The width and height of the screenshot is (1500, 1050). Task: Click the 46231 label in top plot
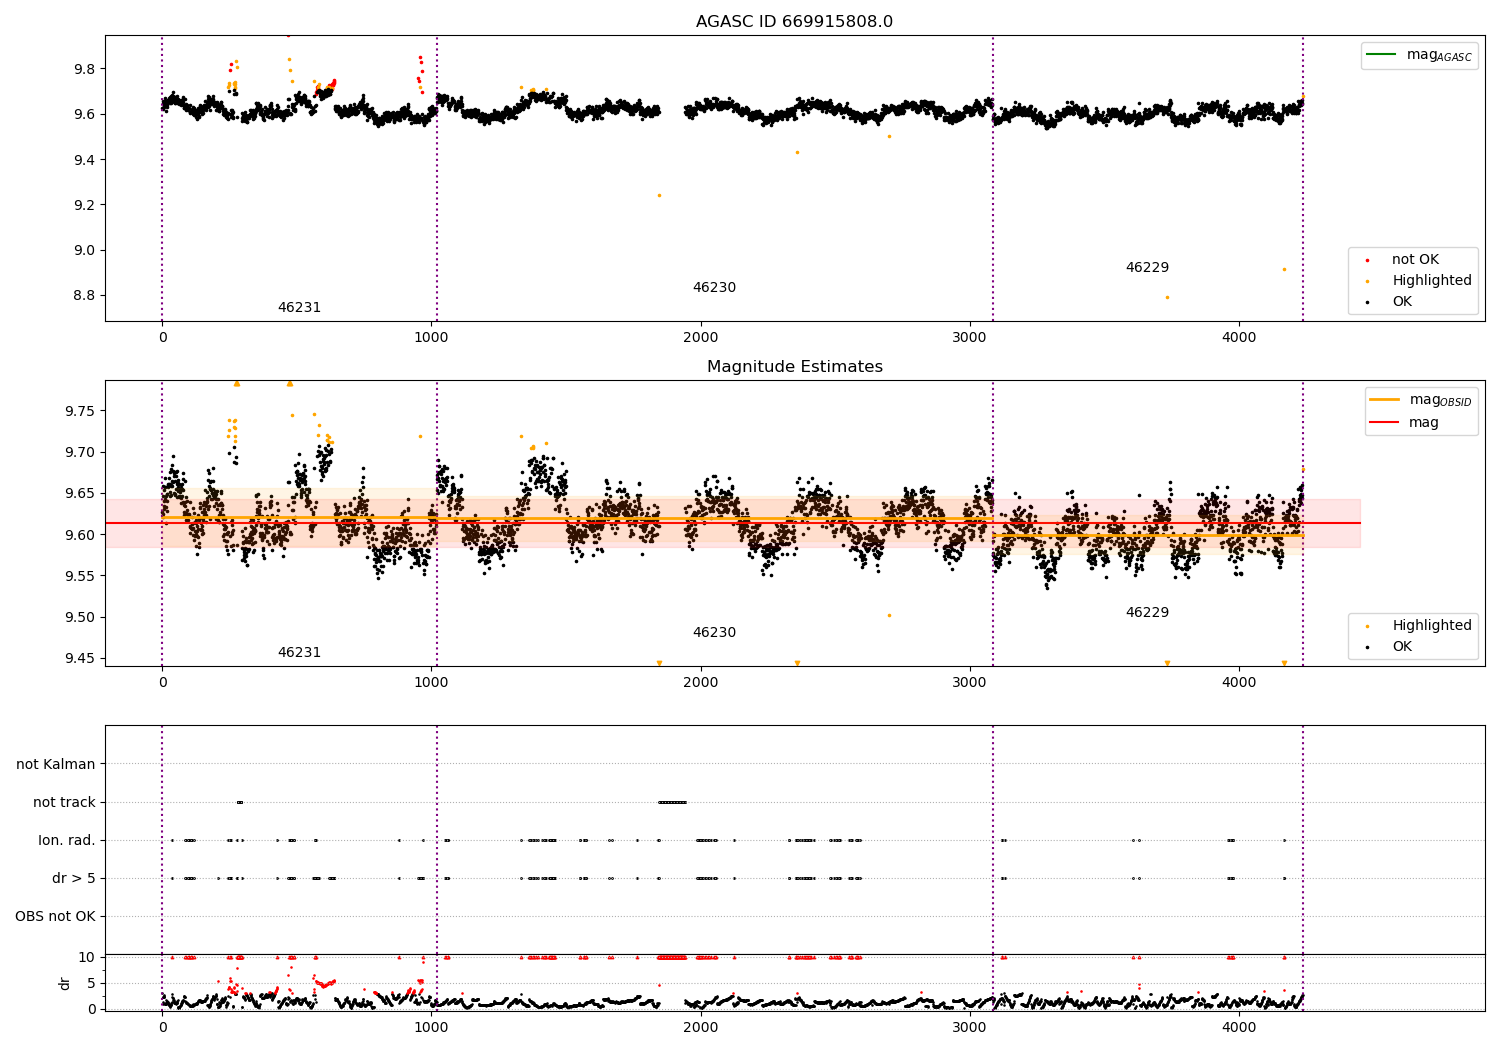click(299, 308)
